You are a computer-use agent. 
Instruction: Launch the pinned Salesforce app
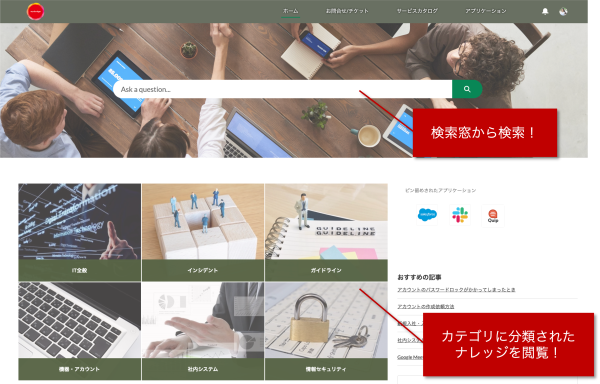pos(427,215)
